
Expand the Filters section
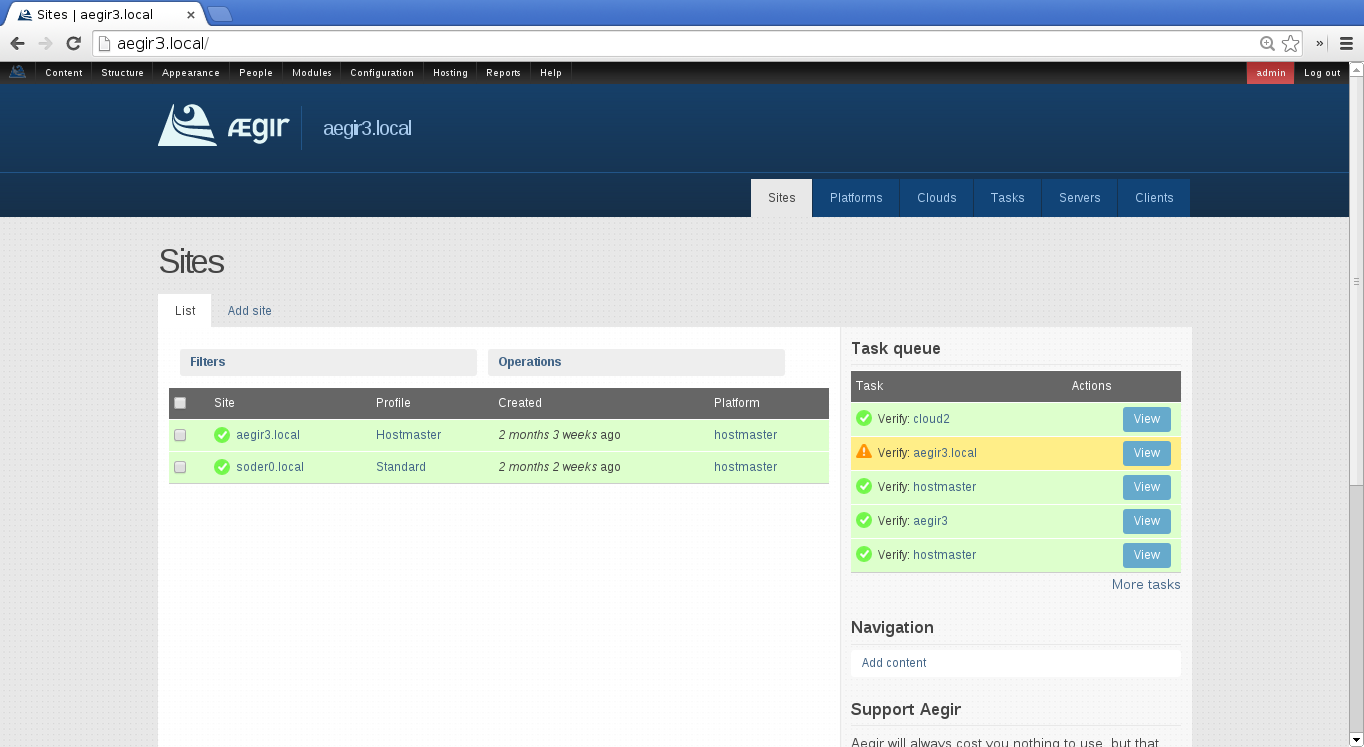208,362
